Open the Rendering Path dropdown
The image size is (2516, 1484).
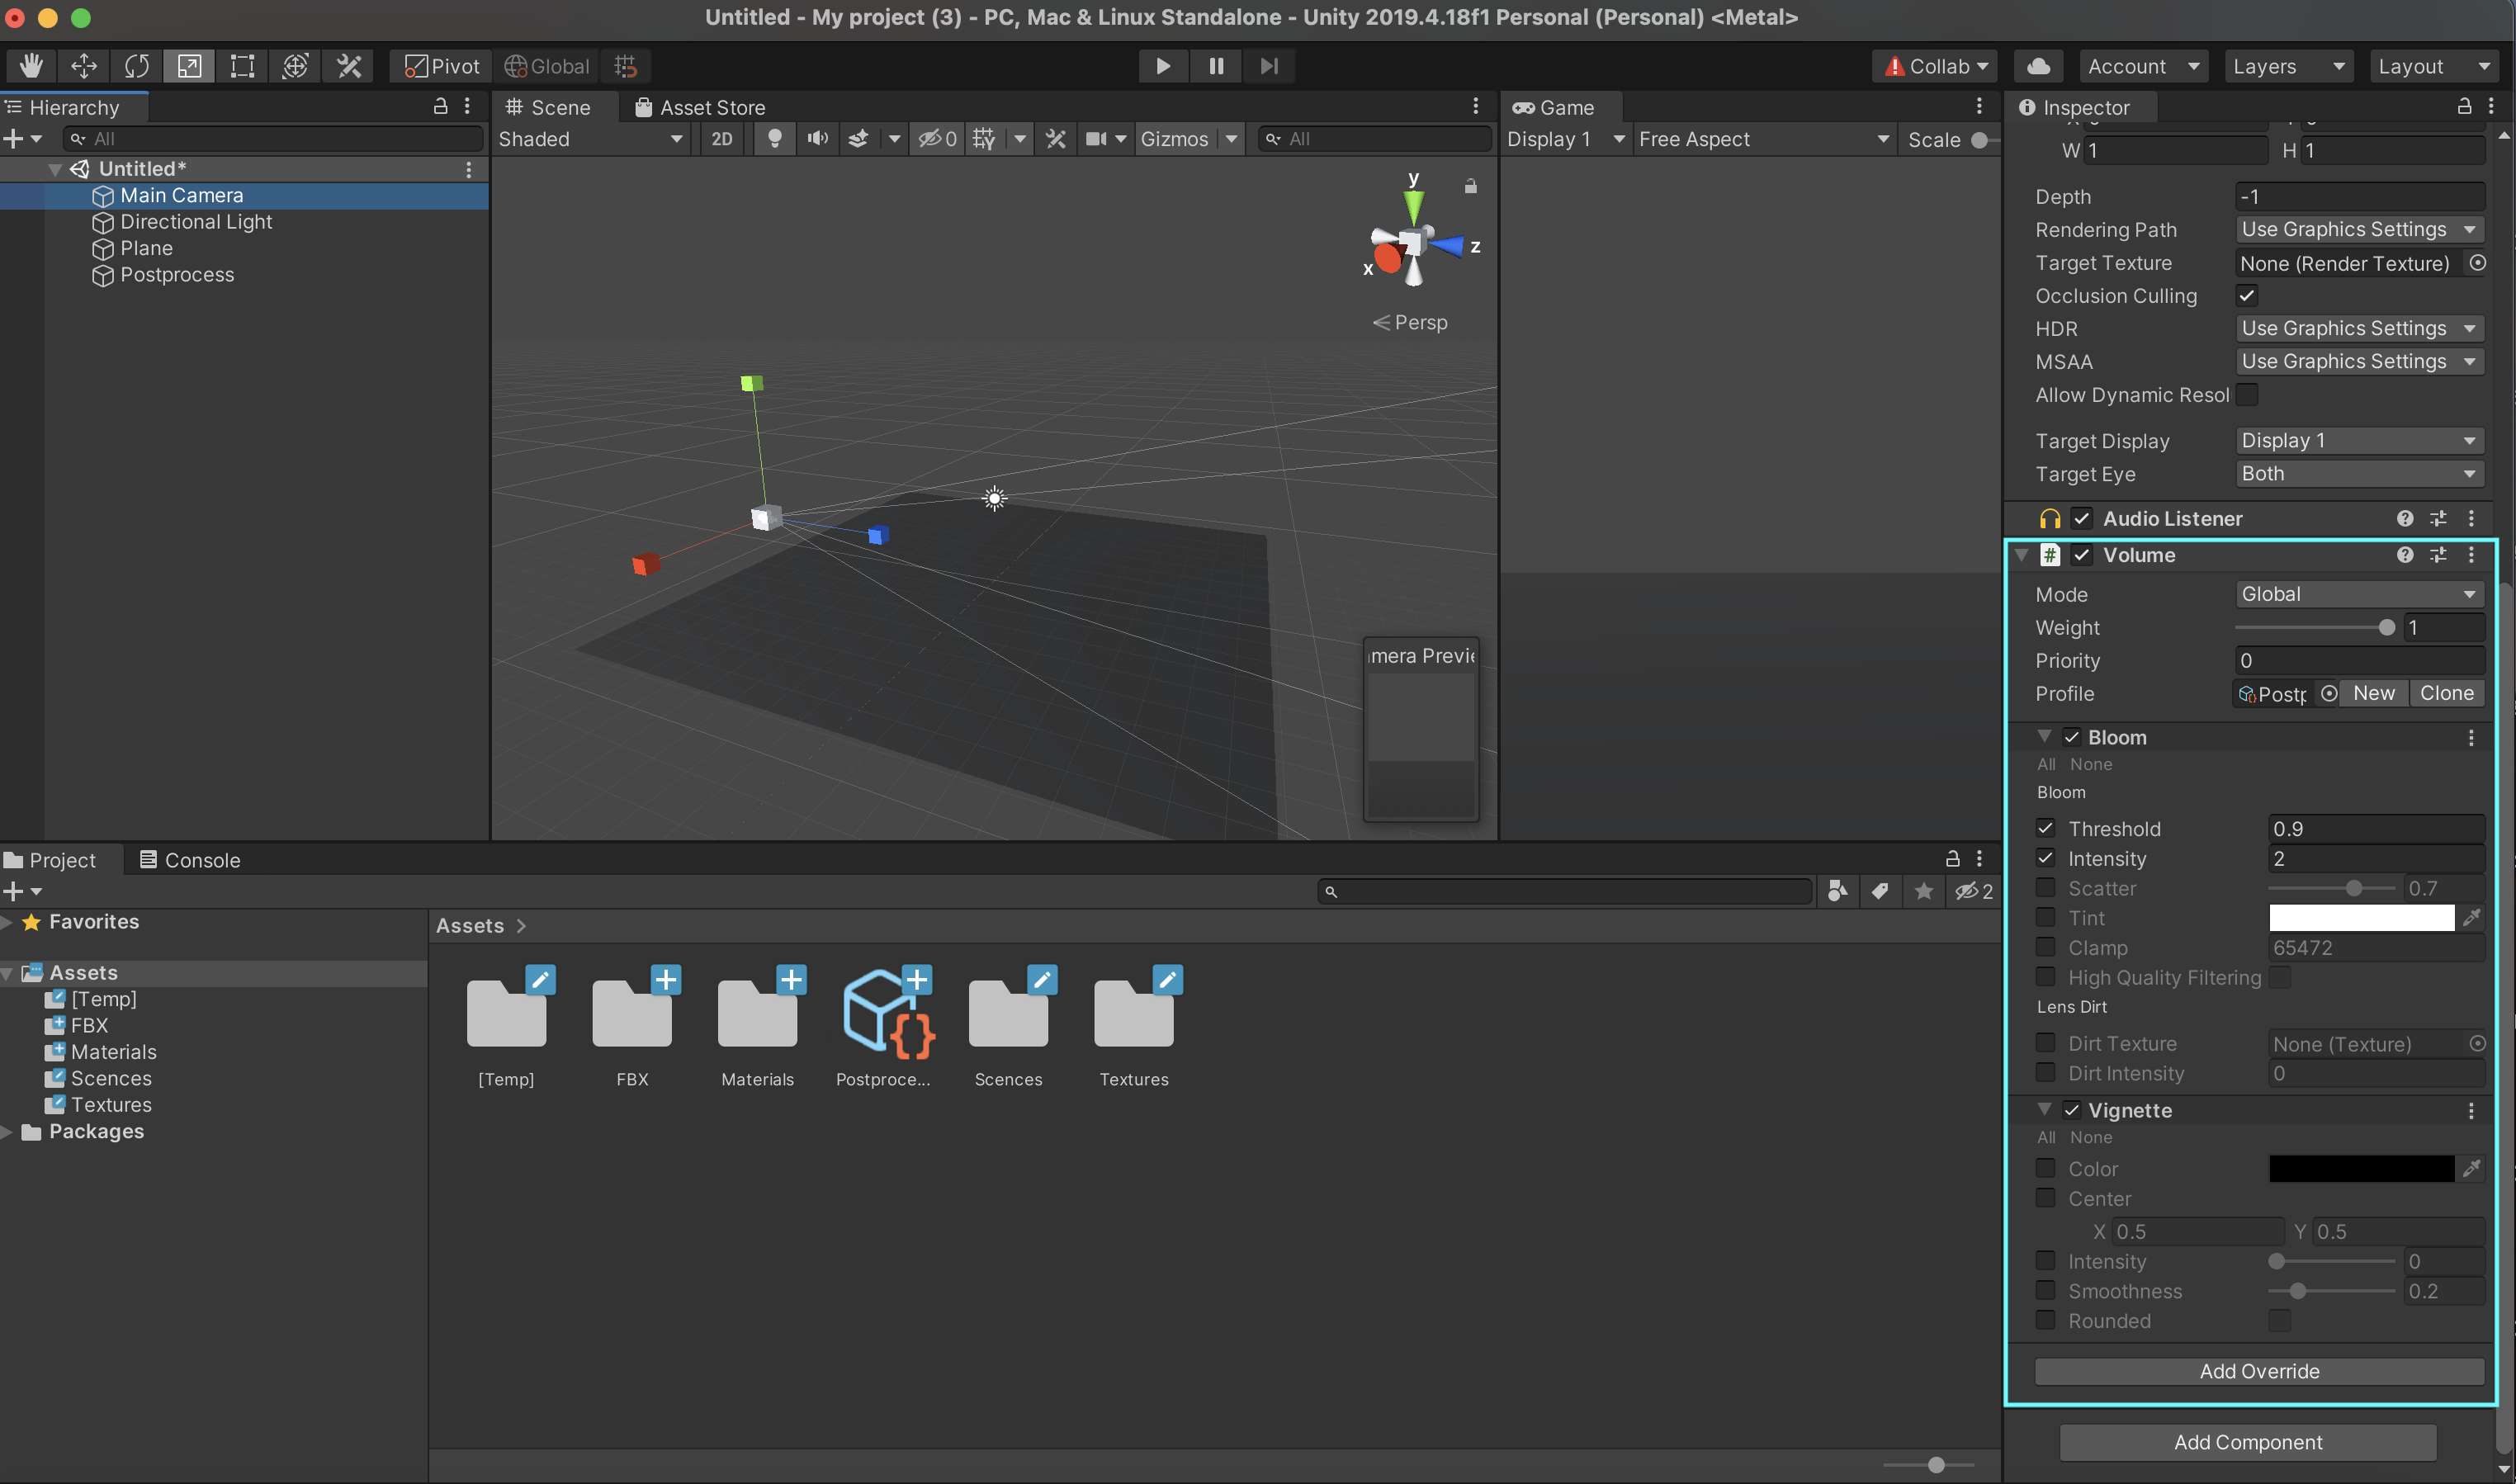(x=2358, y=229)
